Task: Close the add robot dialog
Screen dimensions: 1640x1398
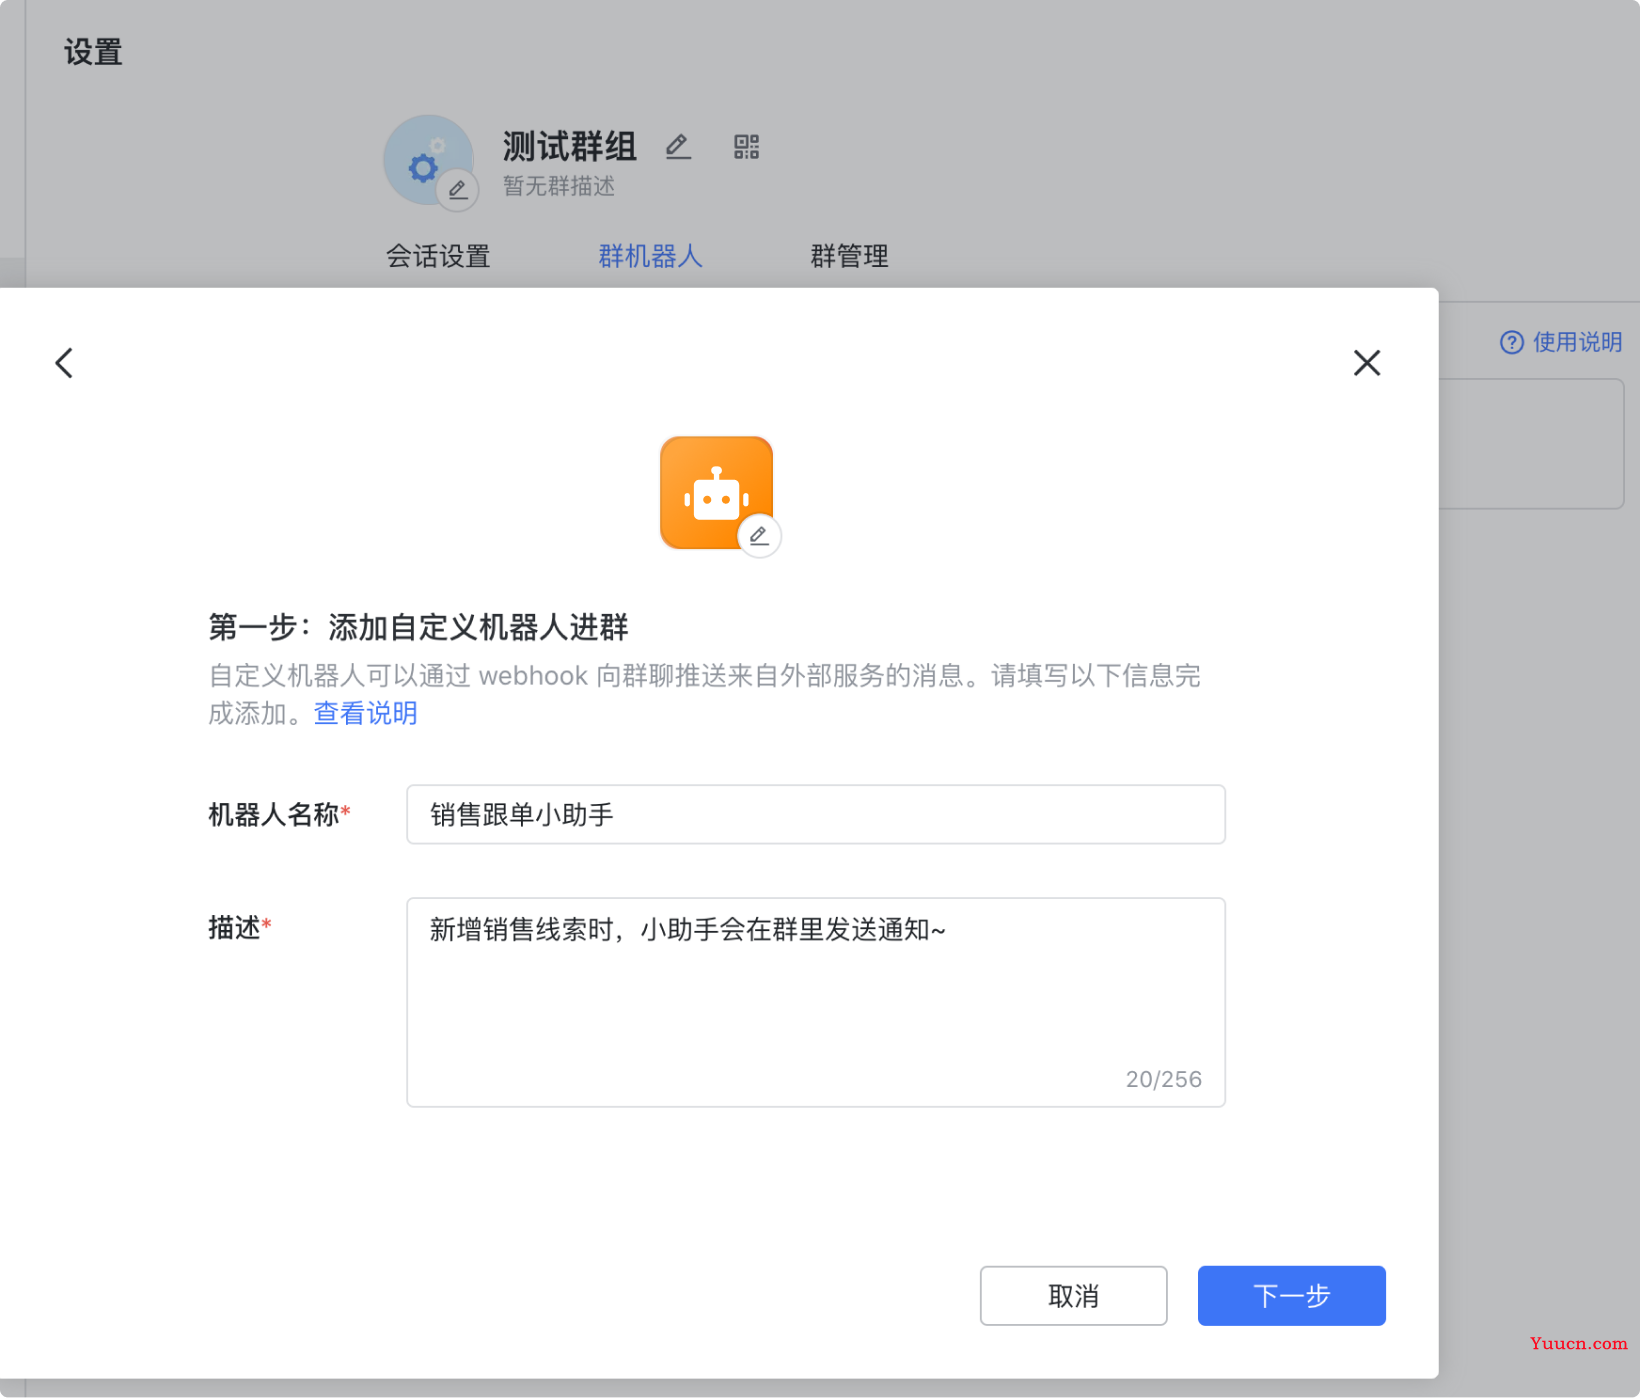Action: 1366,363
